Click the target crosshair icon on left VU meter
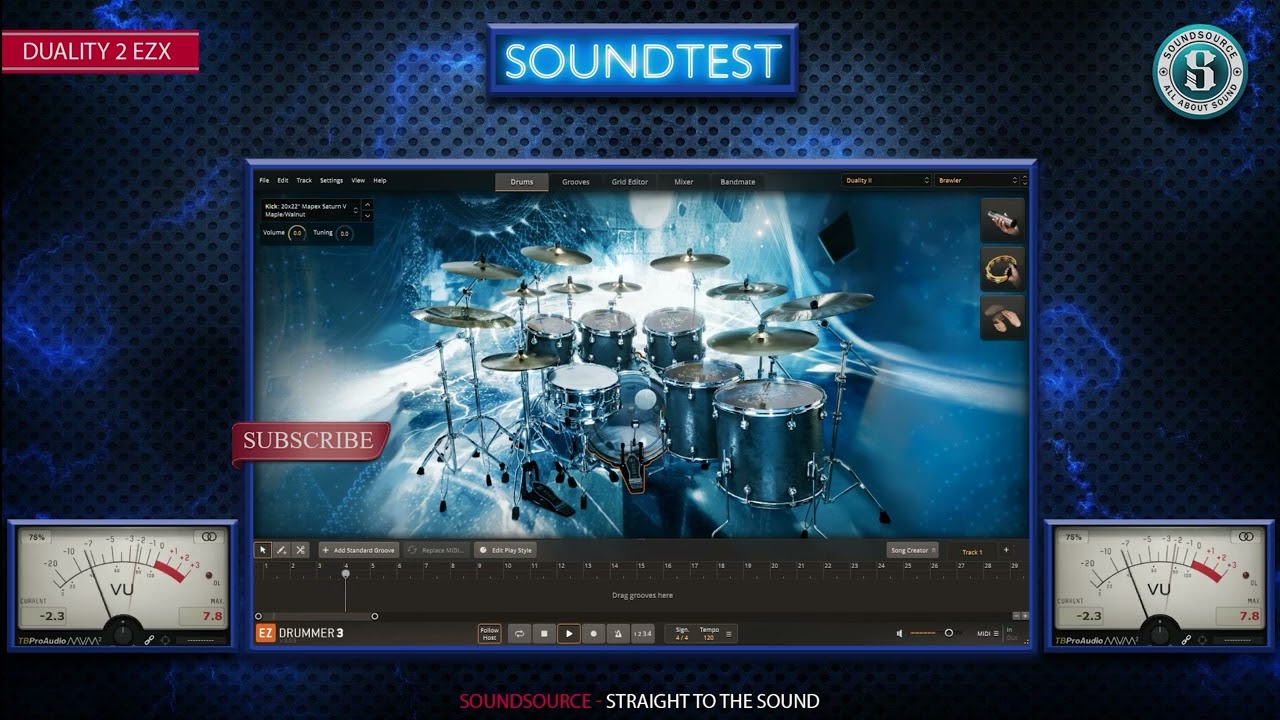 point(166,640)
